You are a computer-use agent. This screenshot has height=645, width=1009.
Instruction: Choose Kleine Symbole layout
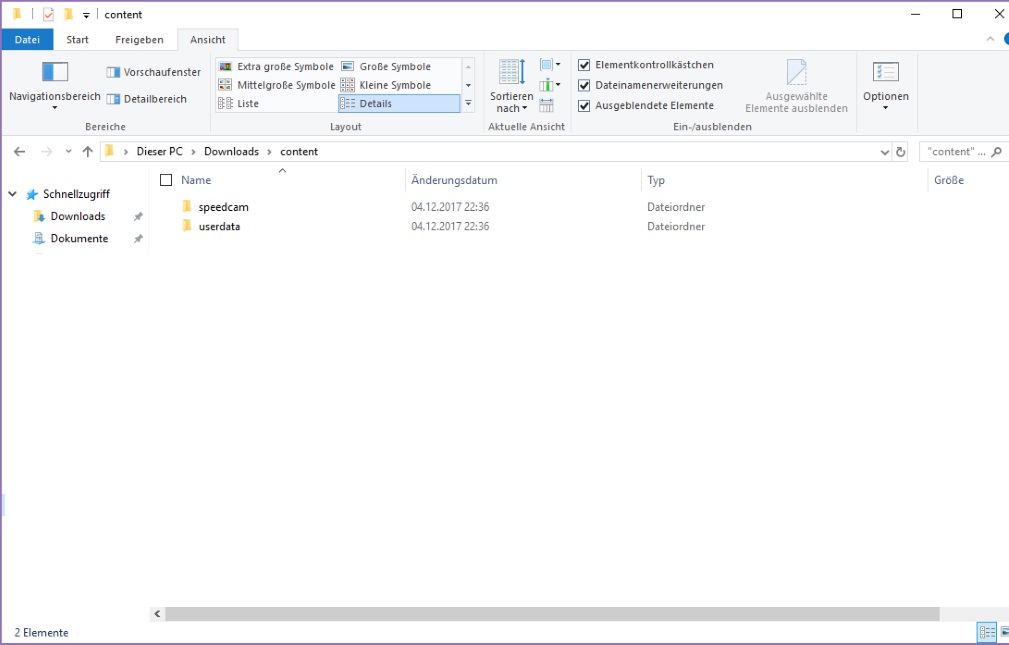(386, 85)
